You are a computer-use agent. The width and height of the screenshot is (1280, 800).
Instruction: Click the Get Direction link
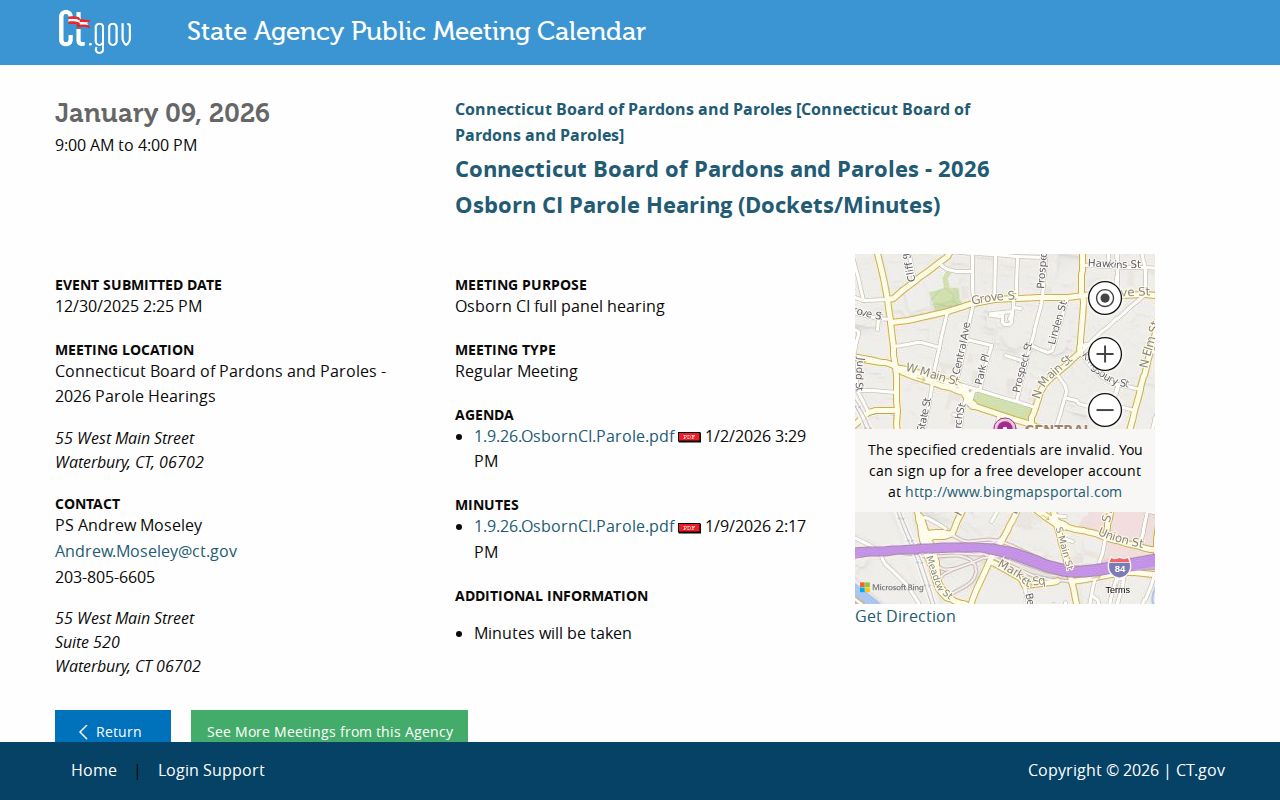pos(905,616)
